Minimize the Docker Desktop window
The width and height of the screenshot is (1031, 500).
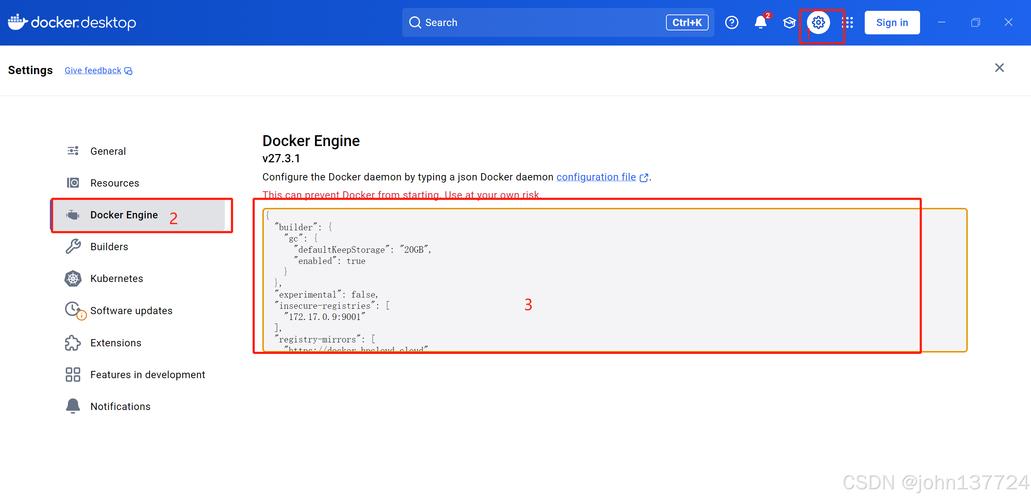tap(942, 22)
